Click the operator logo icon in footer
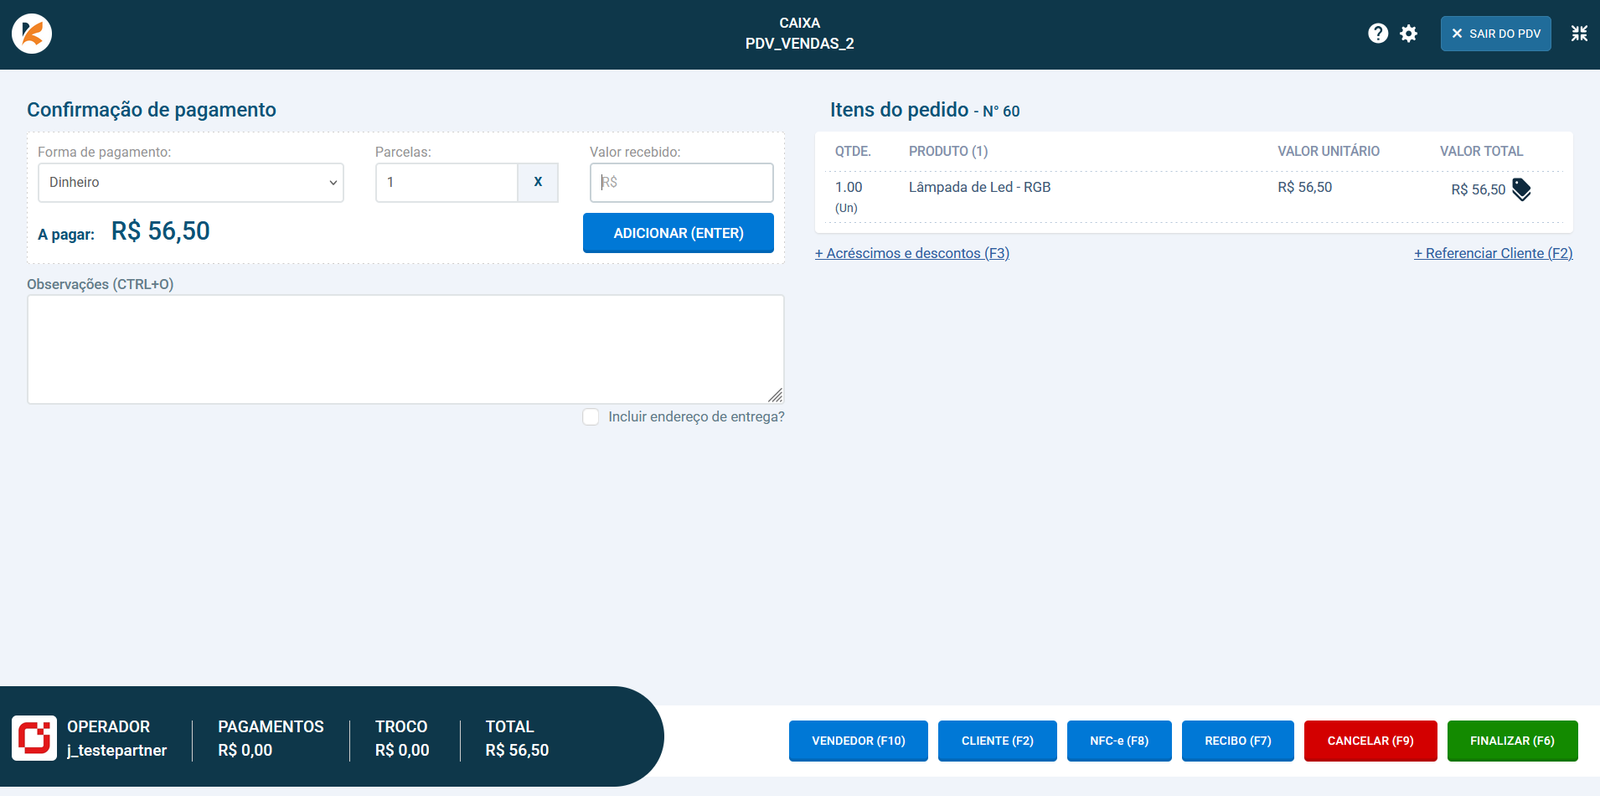1600x796 pixels. (x=34, y=739)
